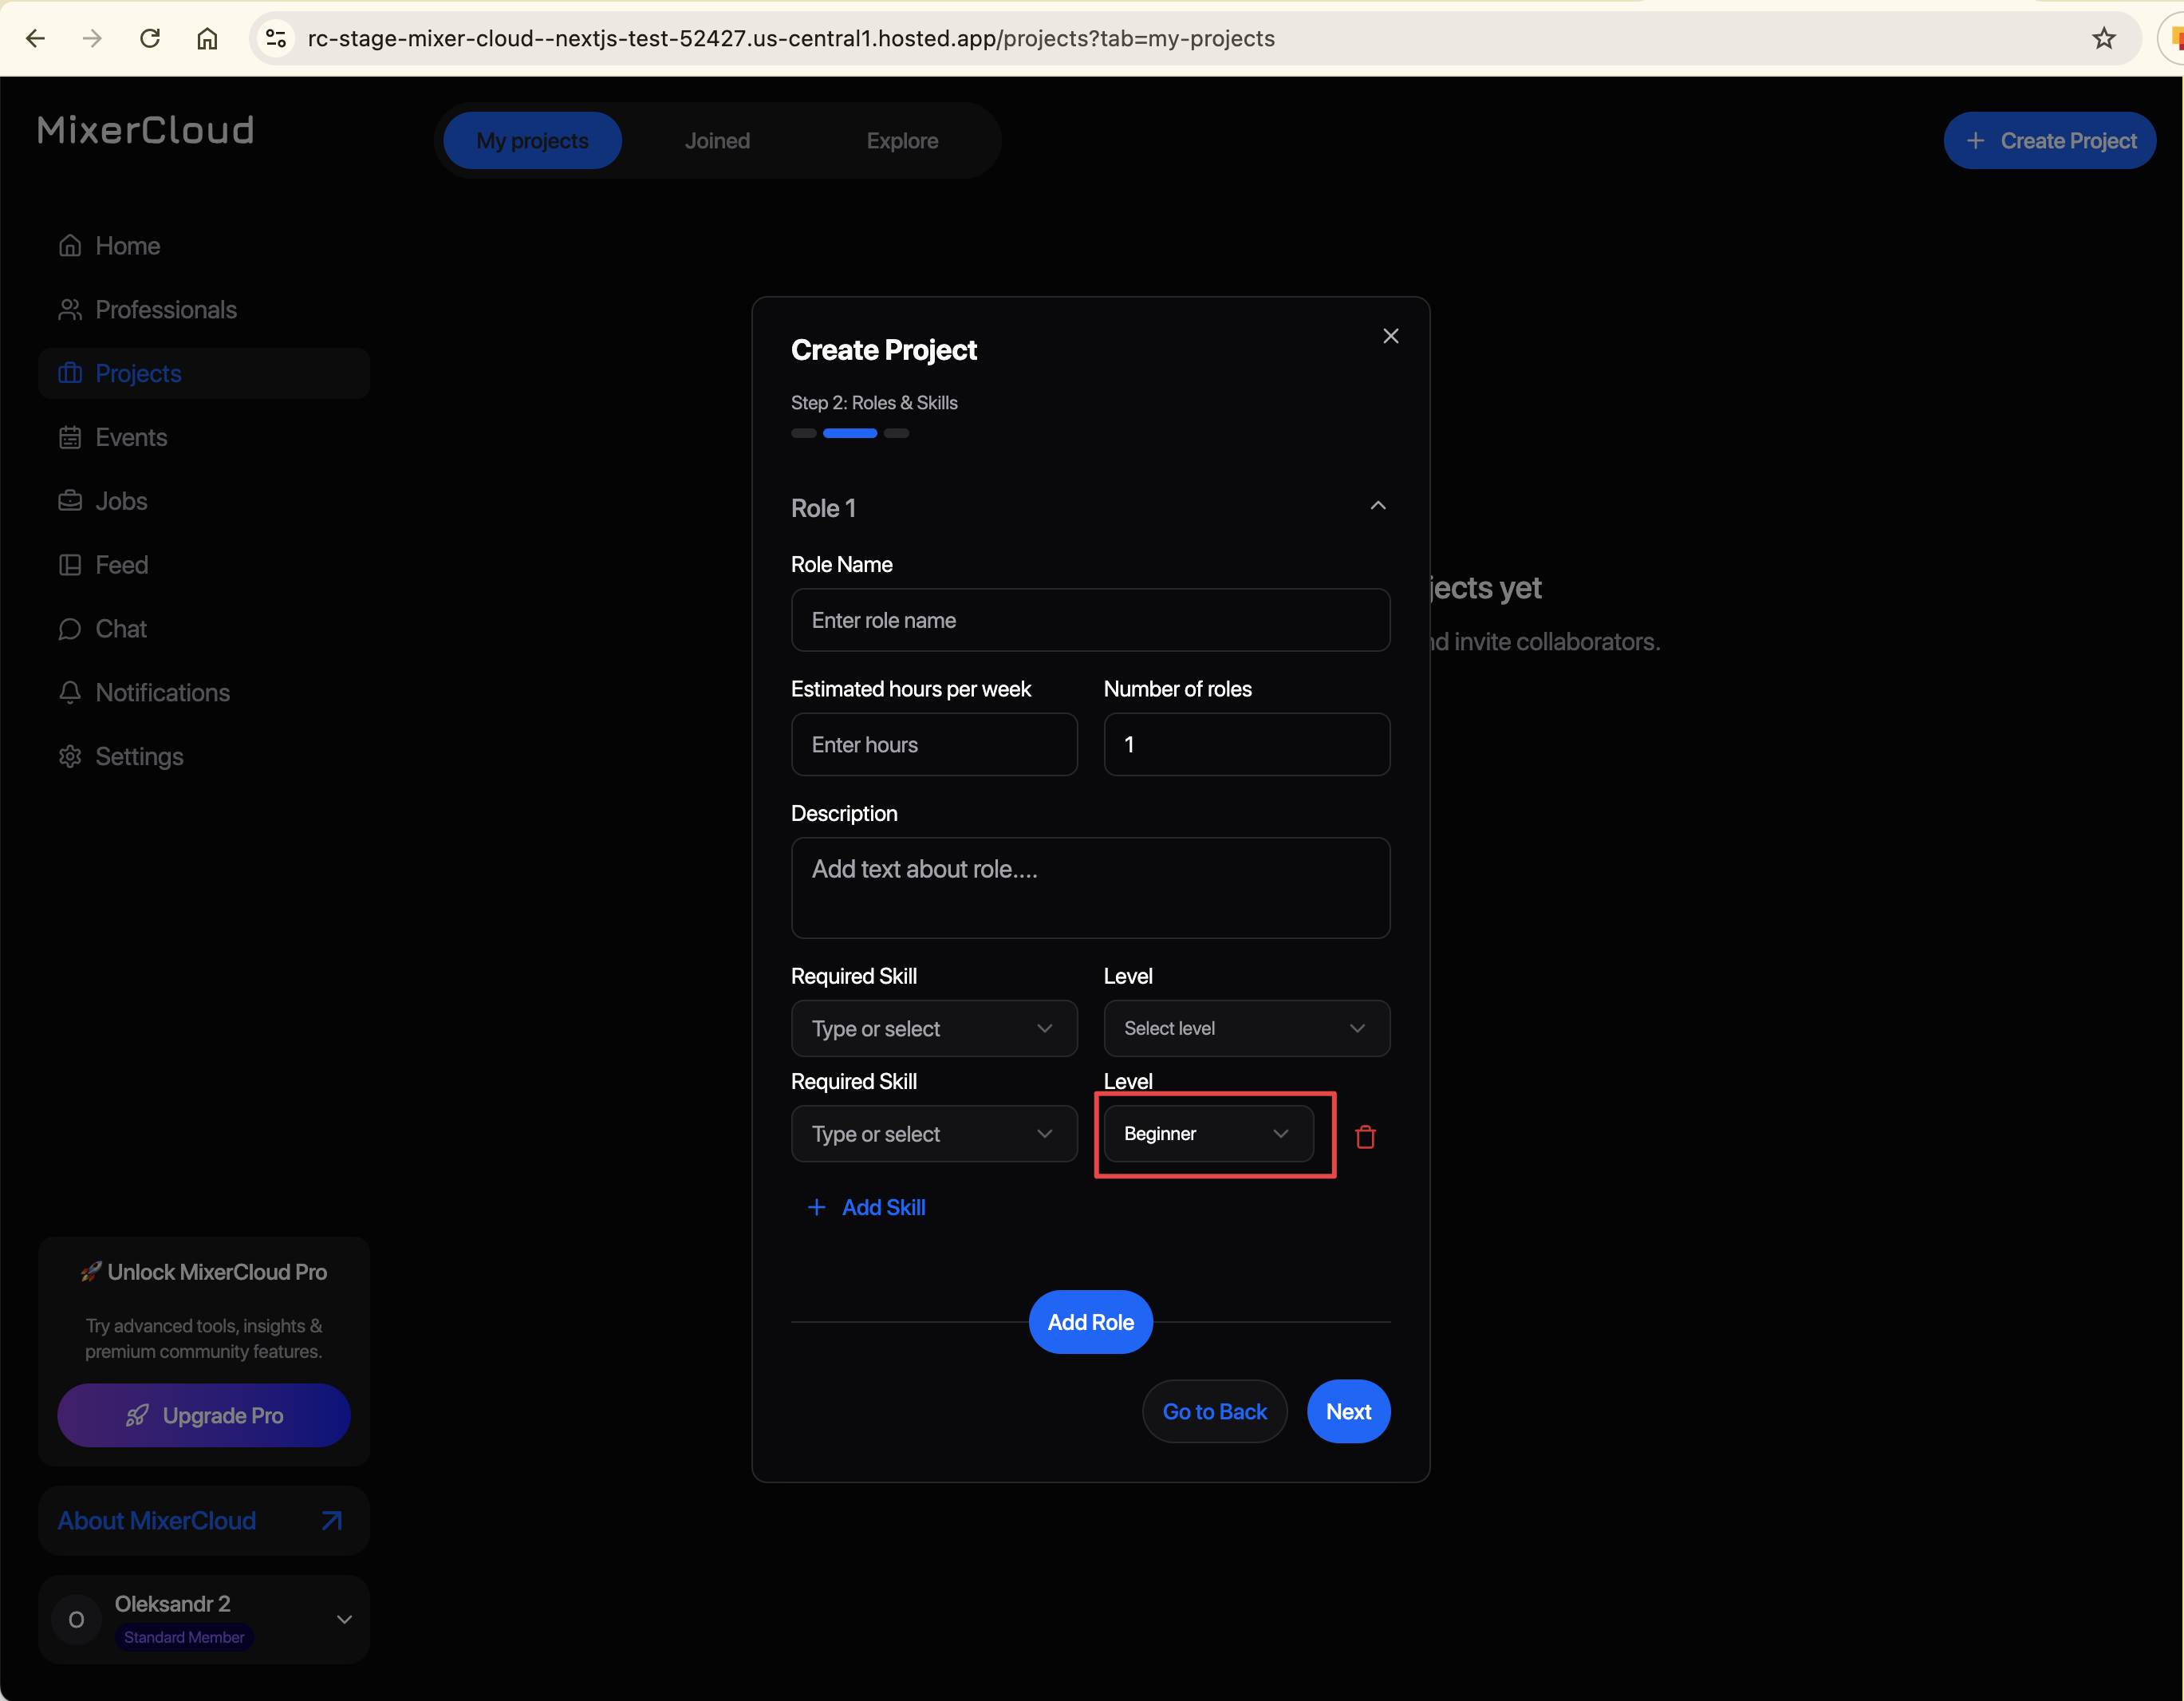Open first Required Skill dropdown

click(933, 1029)
